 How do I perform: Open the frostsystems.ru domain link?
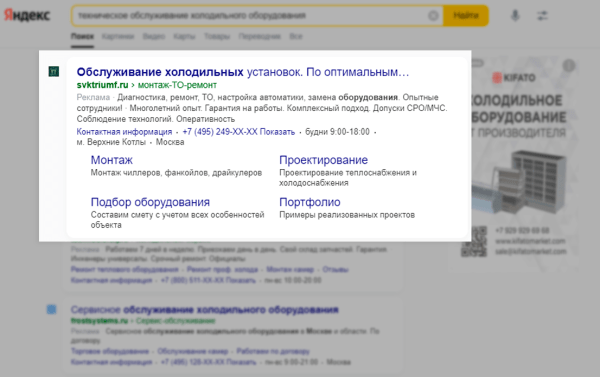tap(99, 321)
